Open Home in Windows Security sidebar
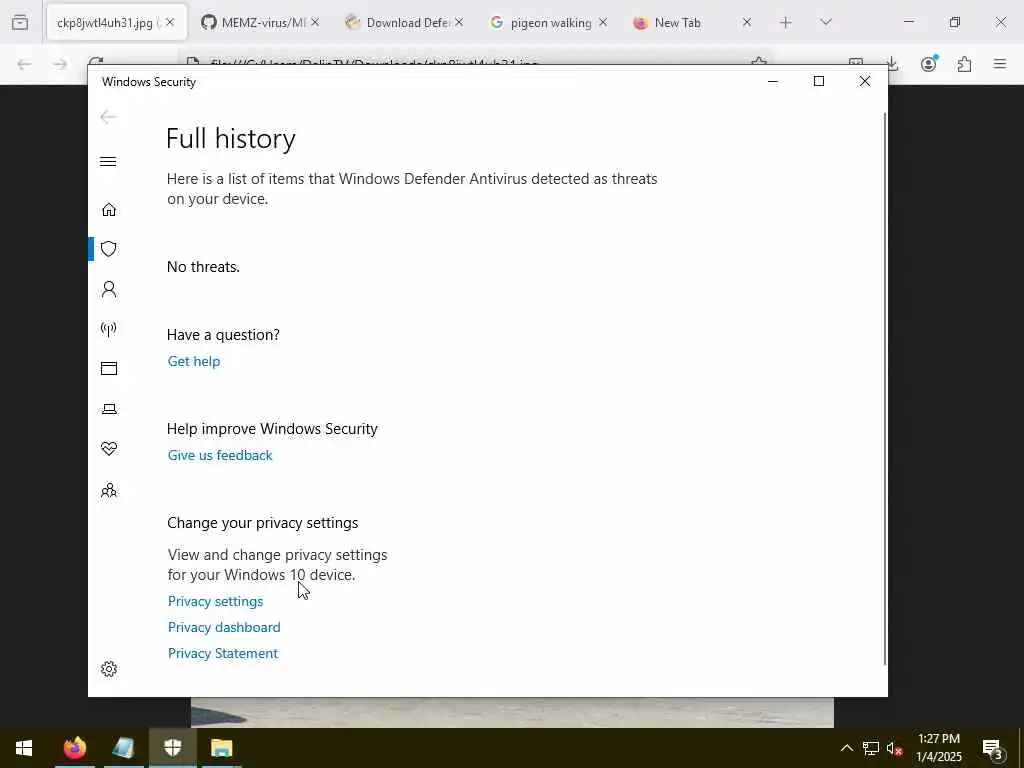Viewport: 1024px width, 768px height. point(109,209)
